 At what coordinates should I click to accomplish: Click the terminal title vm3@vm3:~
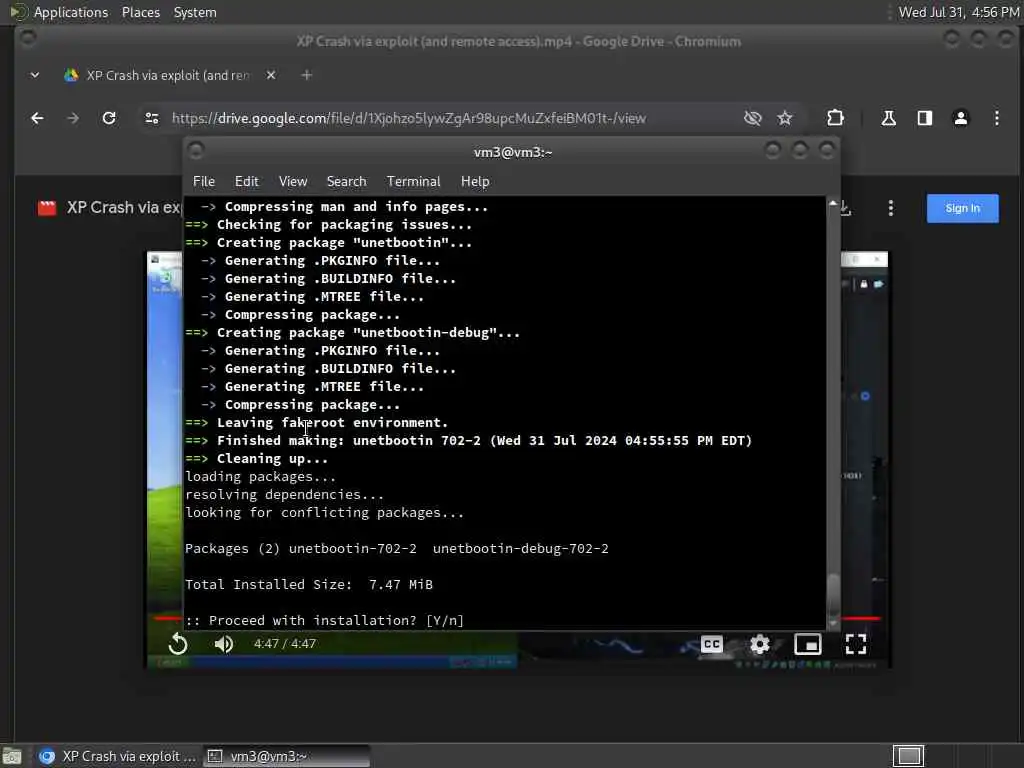point(513,152)
